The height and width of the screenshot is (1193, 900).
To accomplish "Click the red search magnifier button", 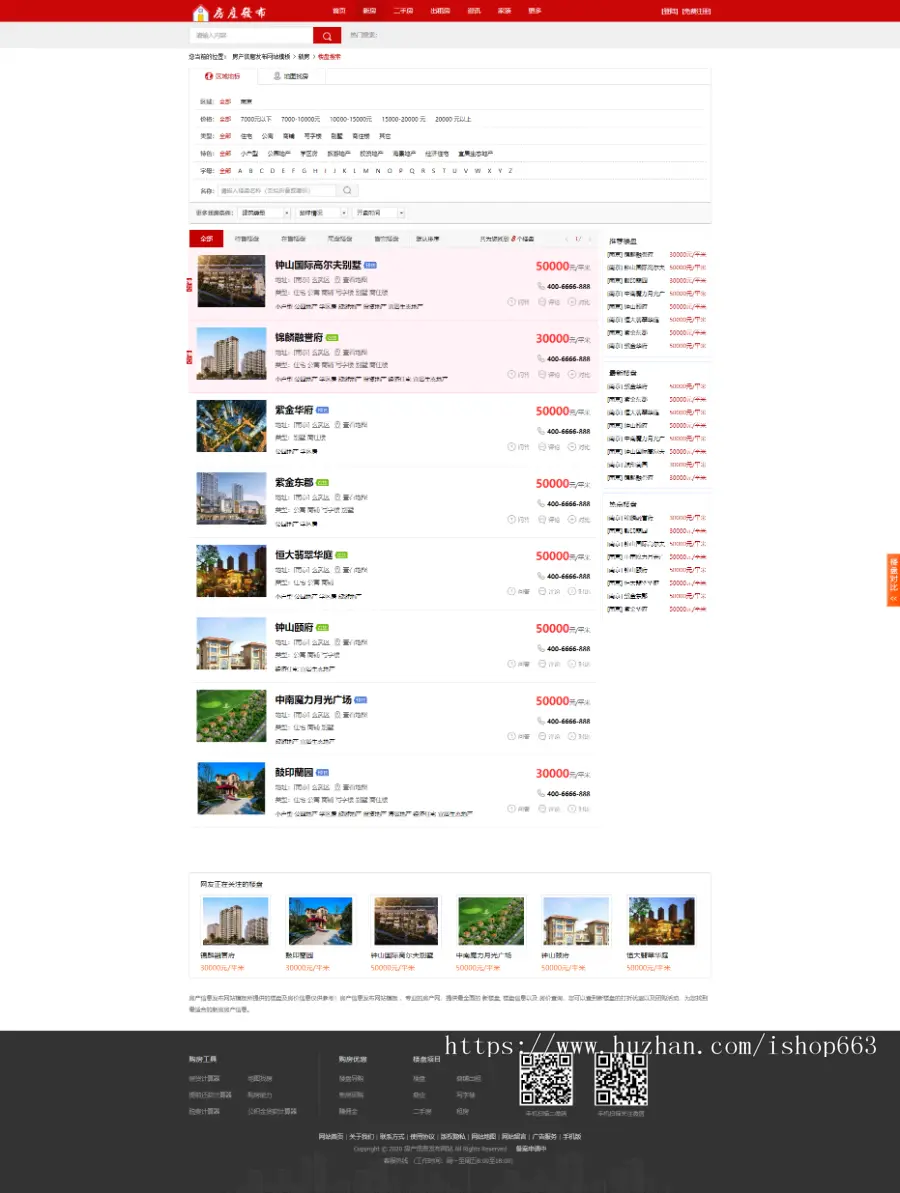I will (x=326, y=36).
